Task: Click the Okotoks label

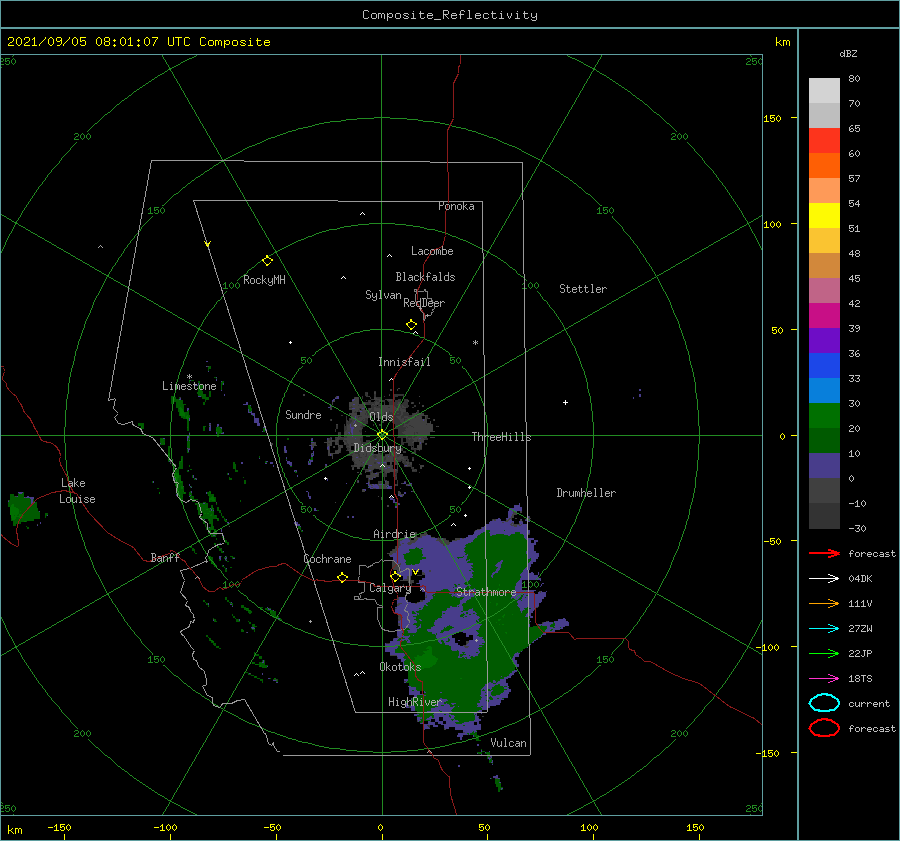Action: coord(400,666)
